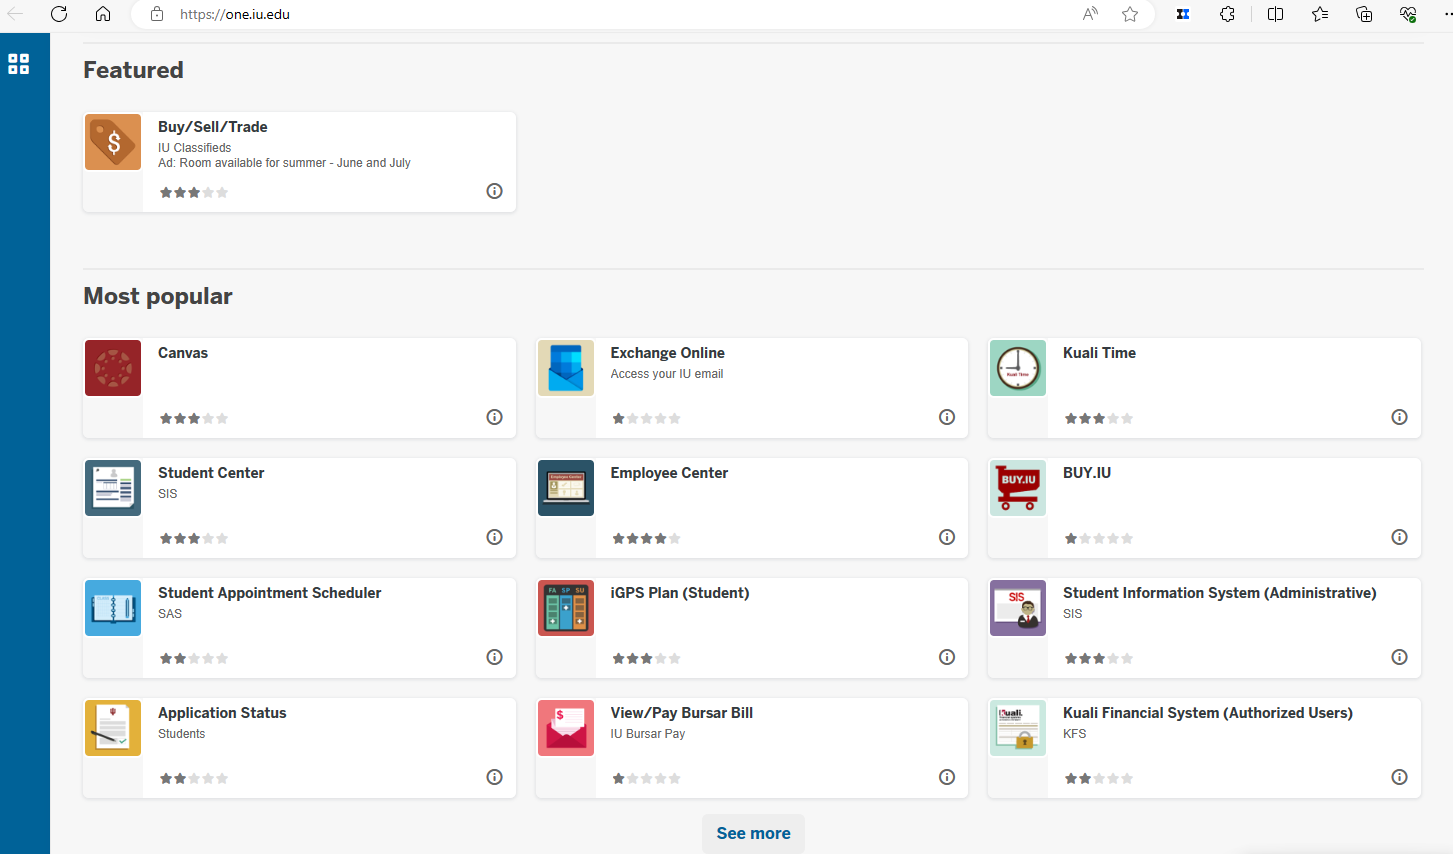
Task: Open the Student Appointment Scheduler icon
Action: (113, 608)
